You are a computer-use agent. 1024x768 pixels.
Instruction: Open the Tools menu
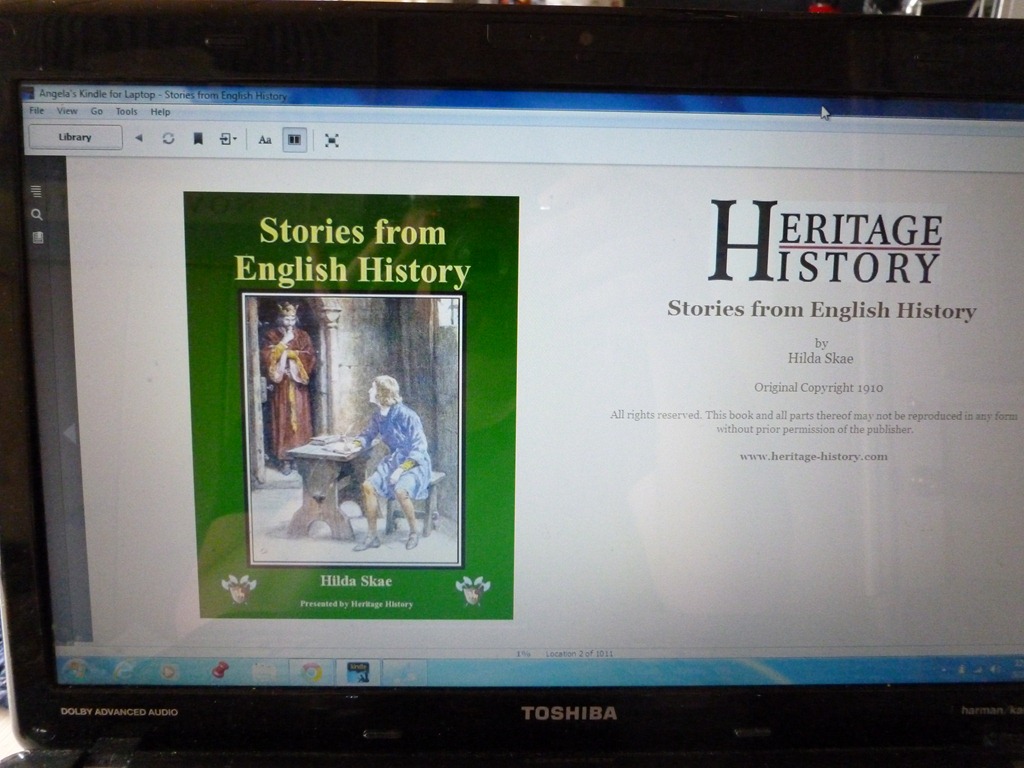point(126,112)
